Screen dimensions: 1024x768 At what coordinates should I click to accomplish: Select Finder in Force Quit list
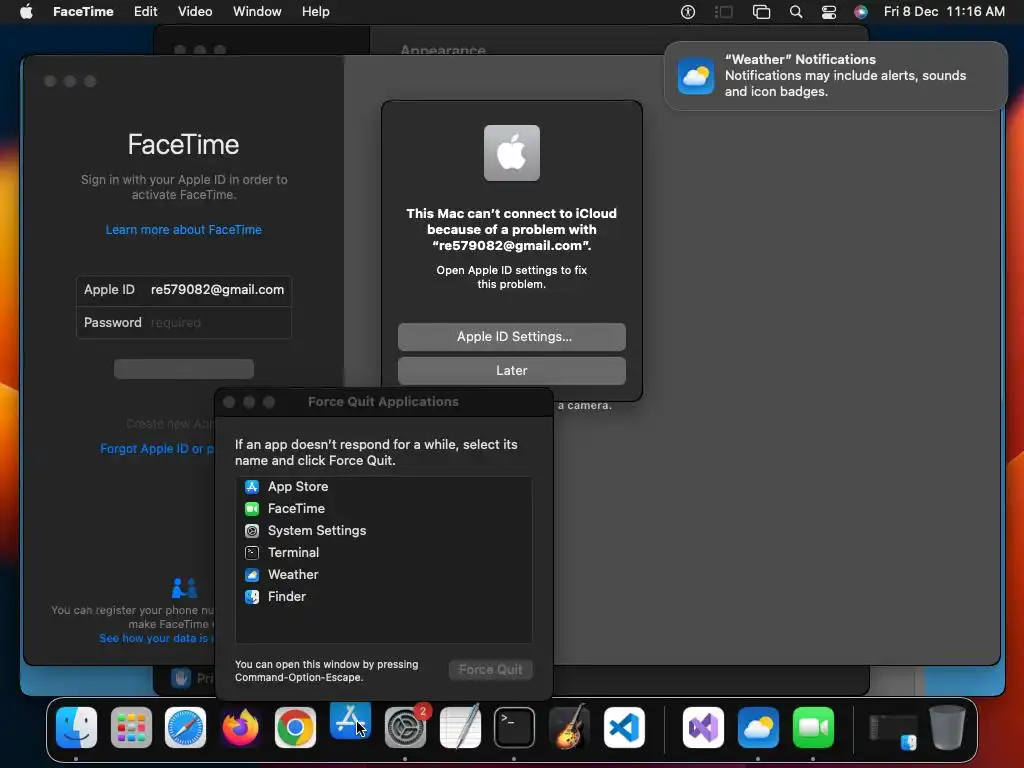383,596
